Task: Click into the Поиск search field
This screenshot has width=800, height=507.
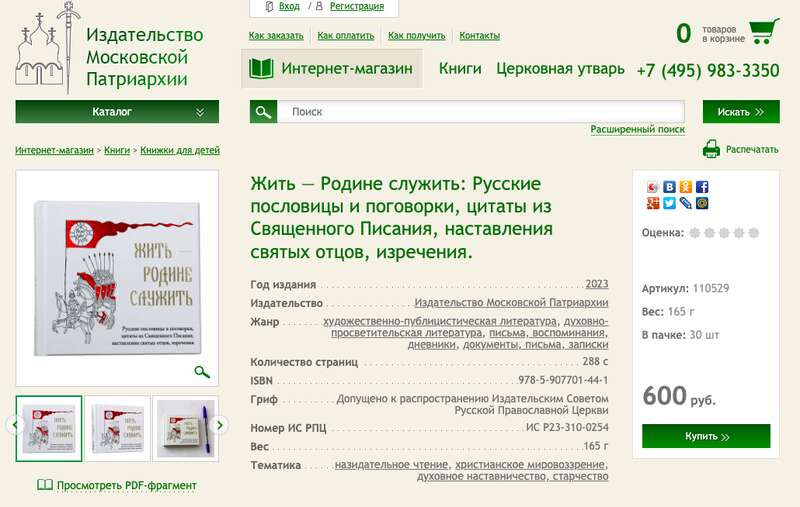Action: coord(480,112)
